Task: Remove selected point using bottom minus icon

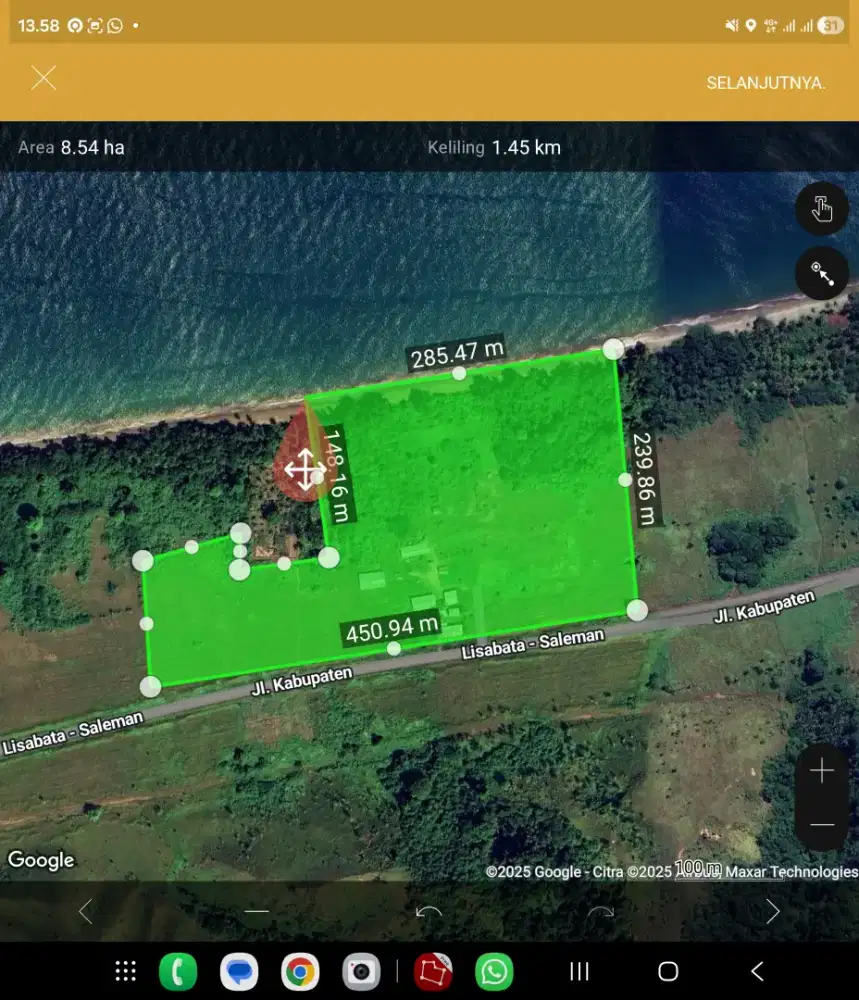Action: coord(257,911)
